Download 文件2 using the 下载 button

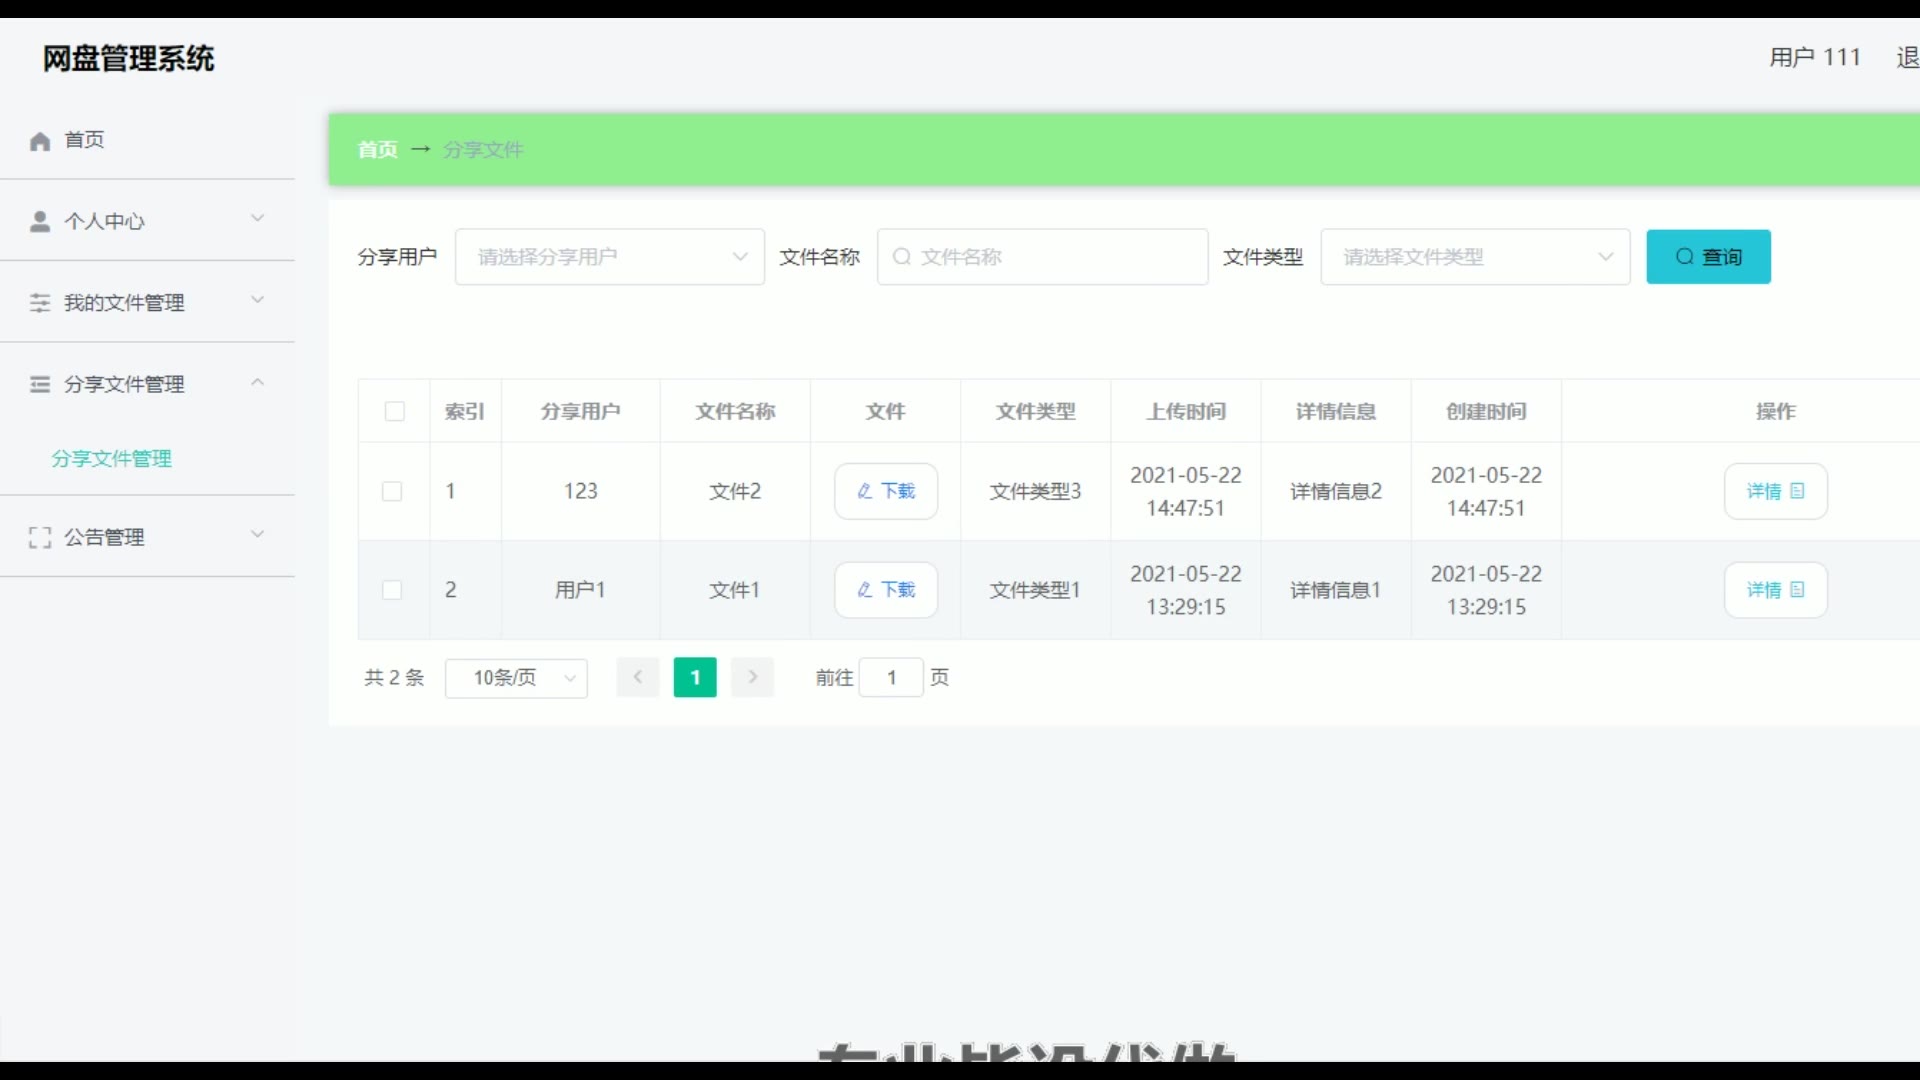pyautogui.click(x=886, y=491)
